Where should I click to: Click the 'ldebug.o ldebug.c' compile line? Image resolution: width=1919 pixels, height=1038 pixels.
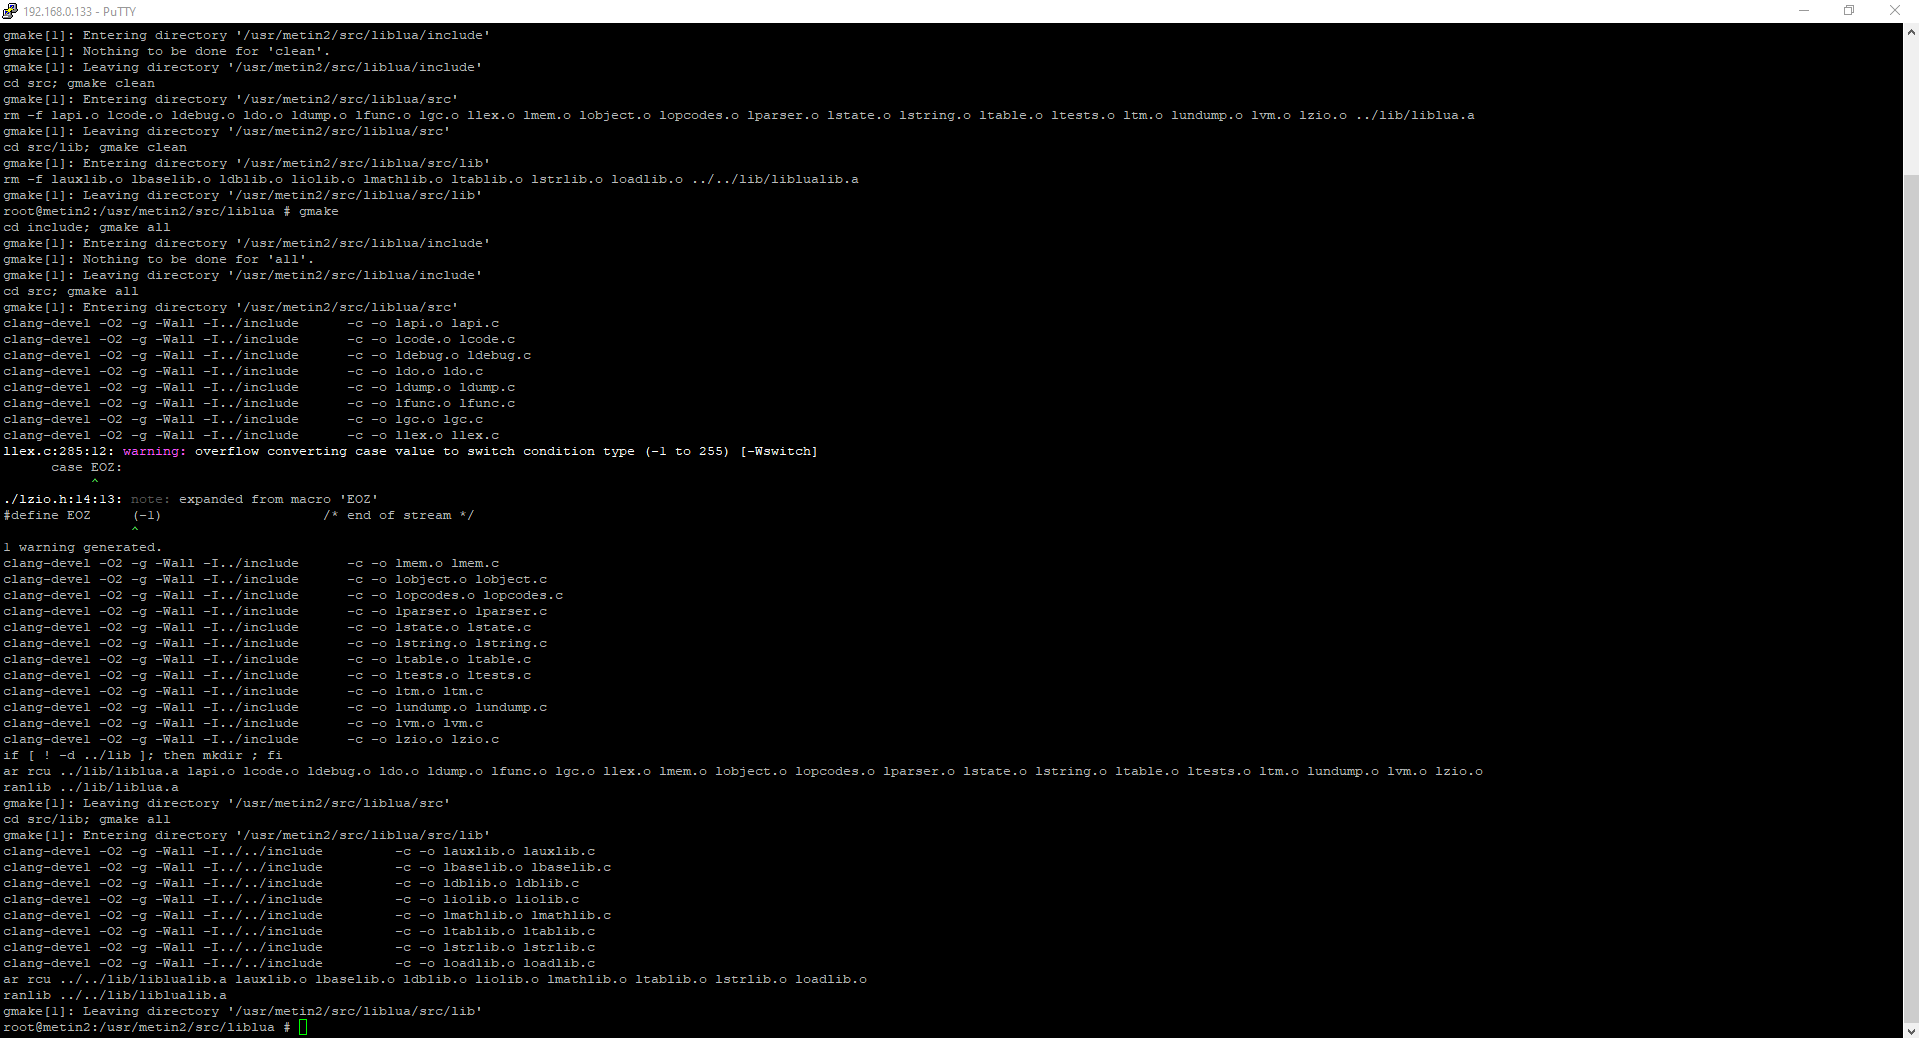click(267, 355)
